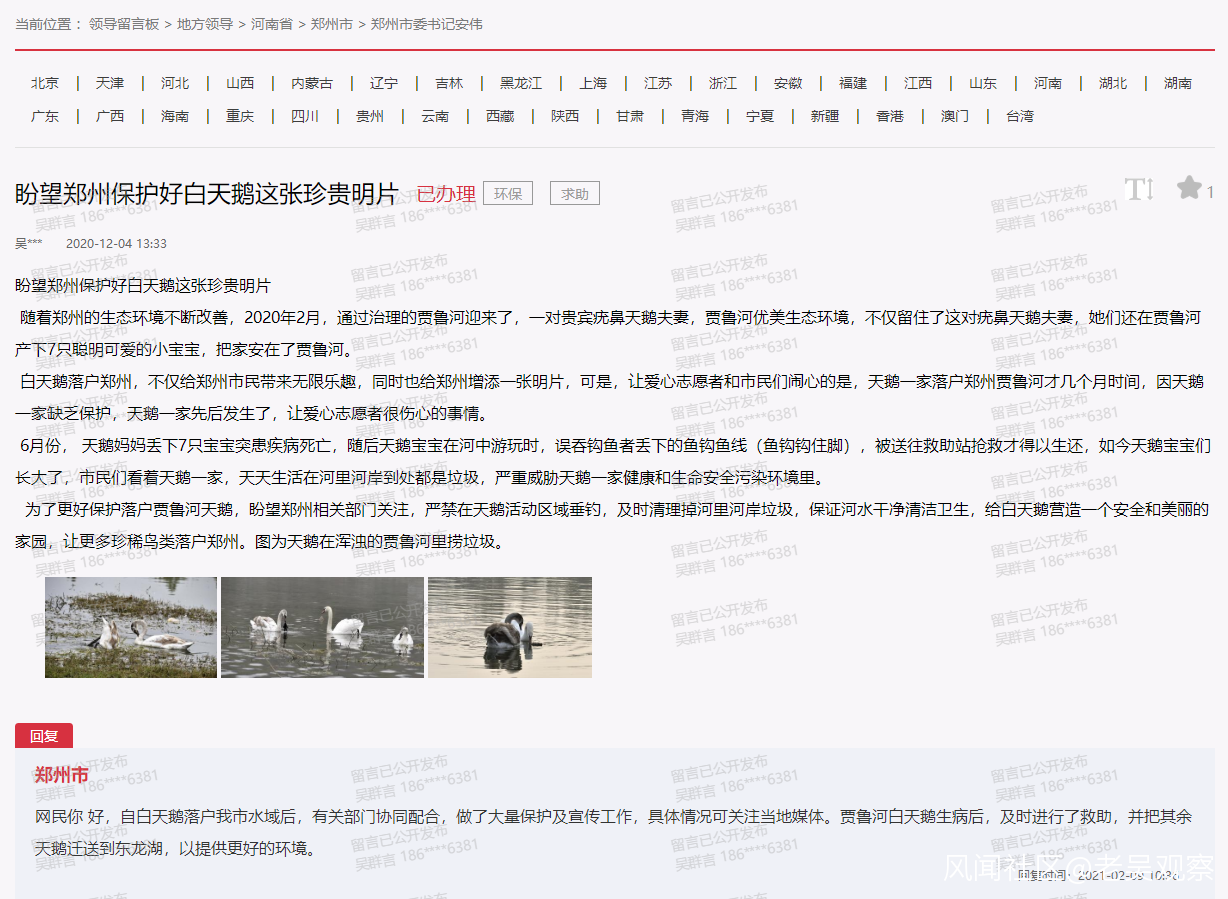Select the 青海 province link
Viewport: 1228px width, 899px height.
[695, 116]
